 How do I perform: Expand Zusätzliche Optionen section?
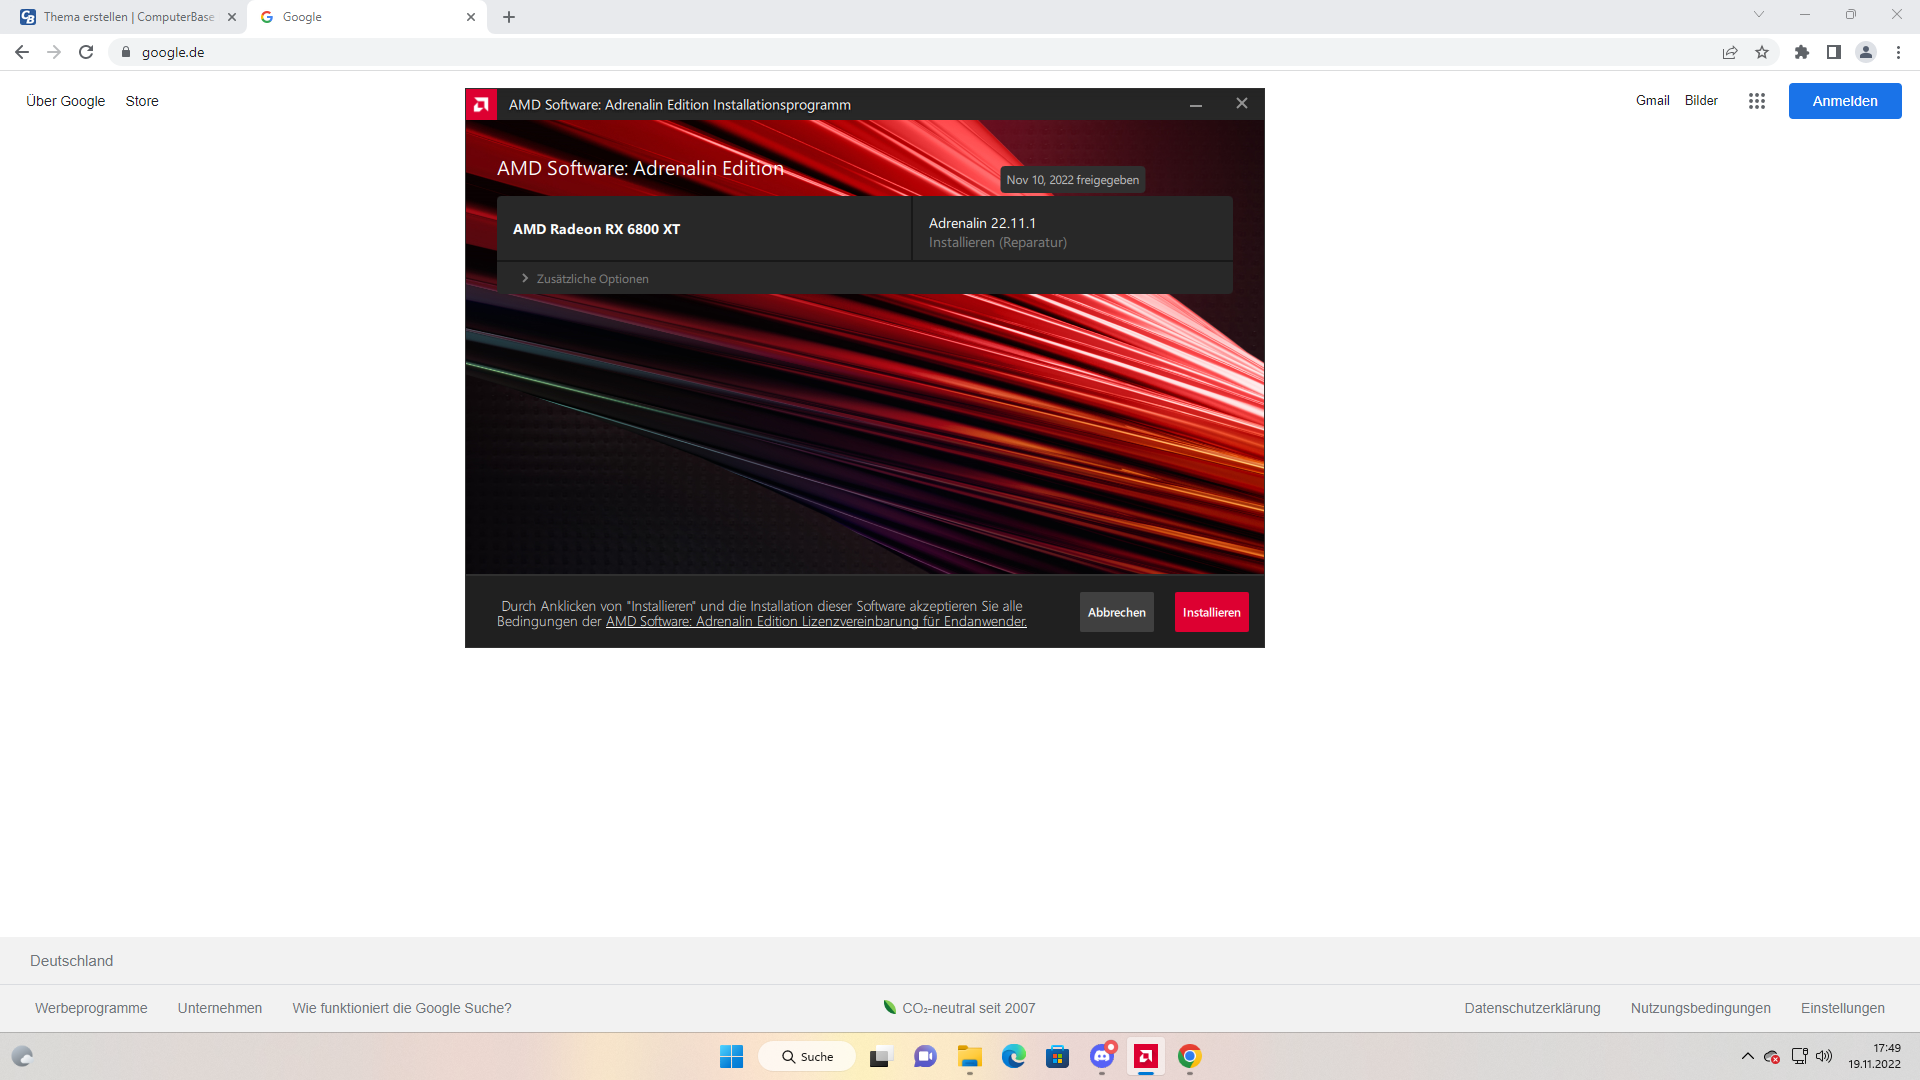click(x=585, y=278)
